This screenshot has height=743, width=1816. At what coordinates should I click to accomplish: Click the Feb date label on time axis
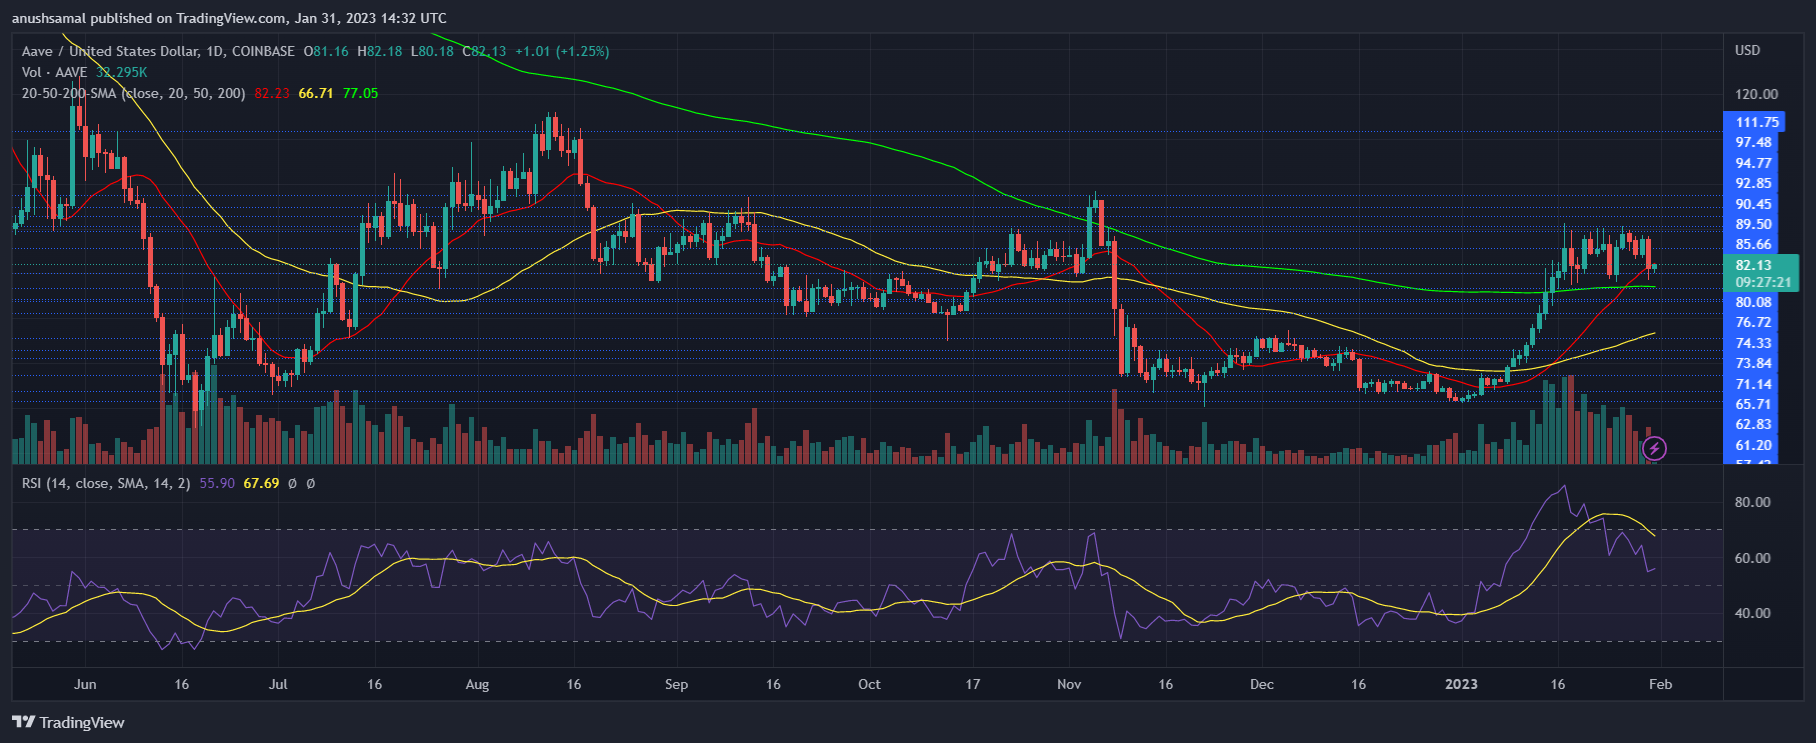pyautogui.click(x=1660, y=684)
